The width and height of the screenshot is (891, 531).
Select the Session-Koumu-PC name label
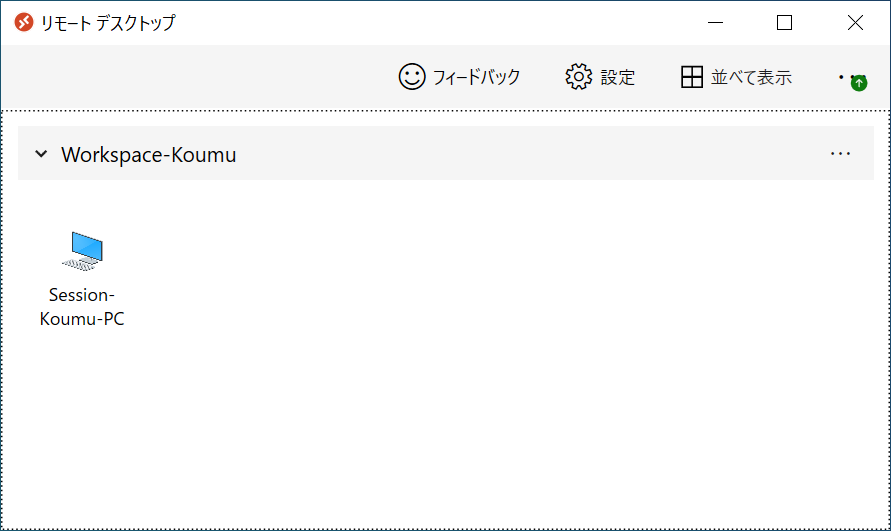[82, 307]
